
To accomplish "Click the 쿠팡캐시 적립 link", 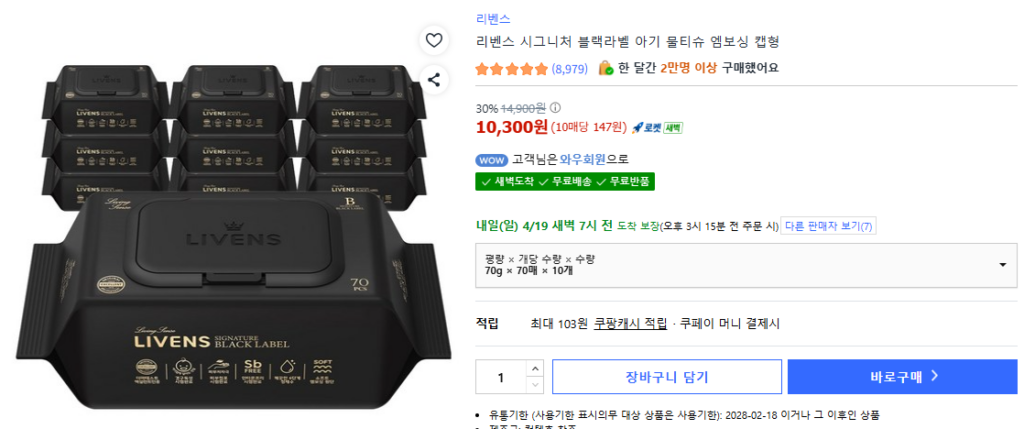I will click(x=629, y=323).
